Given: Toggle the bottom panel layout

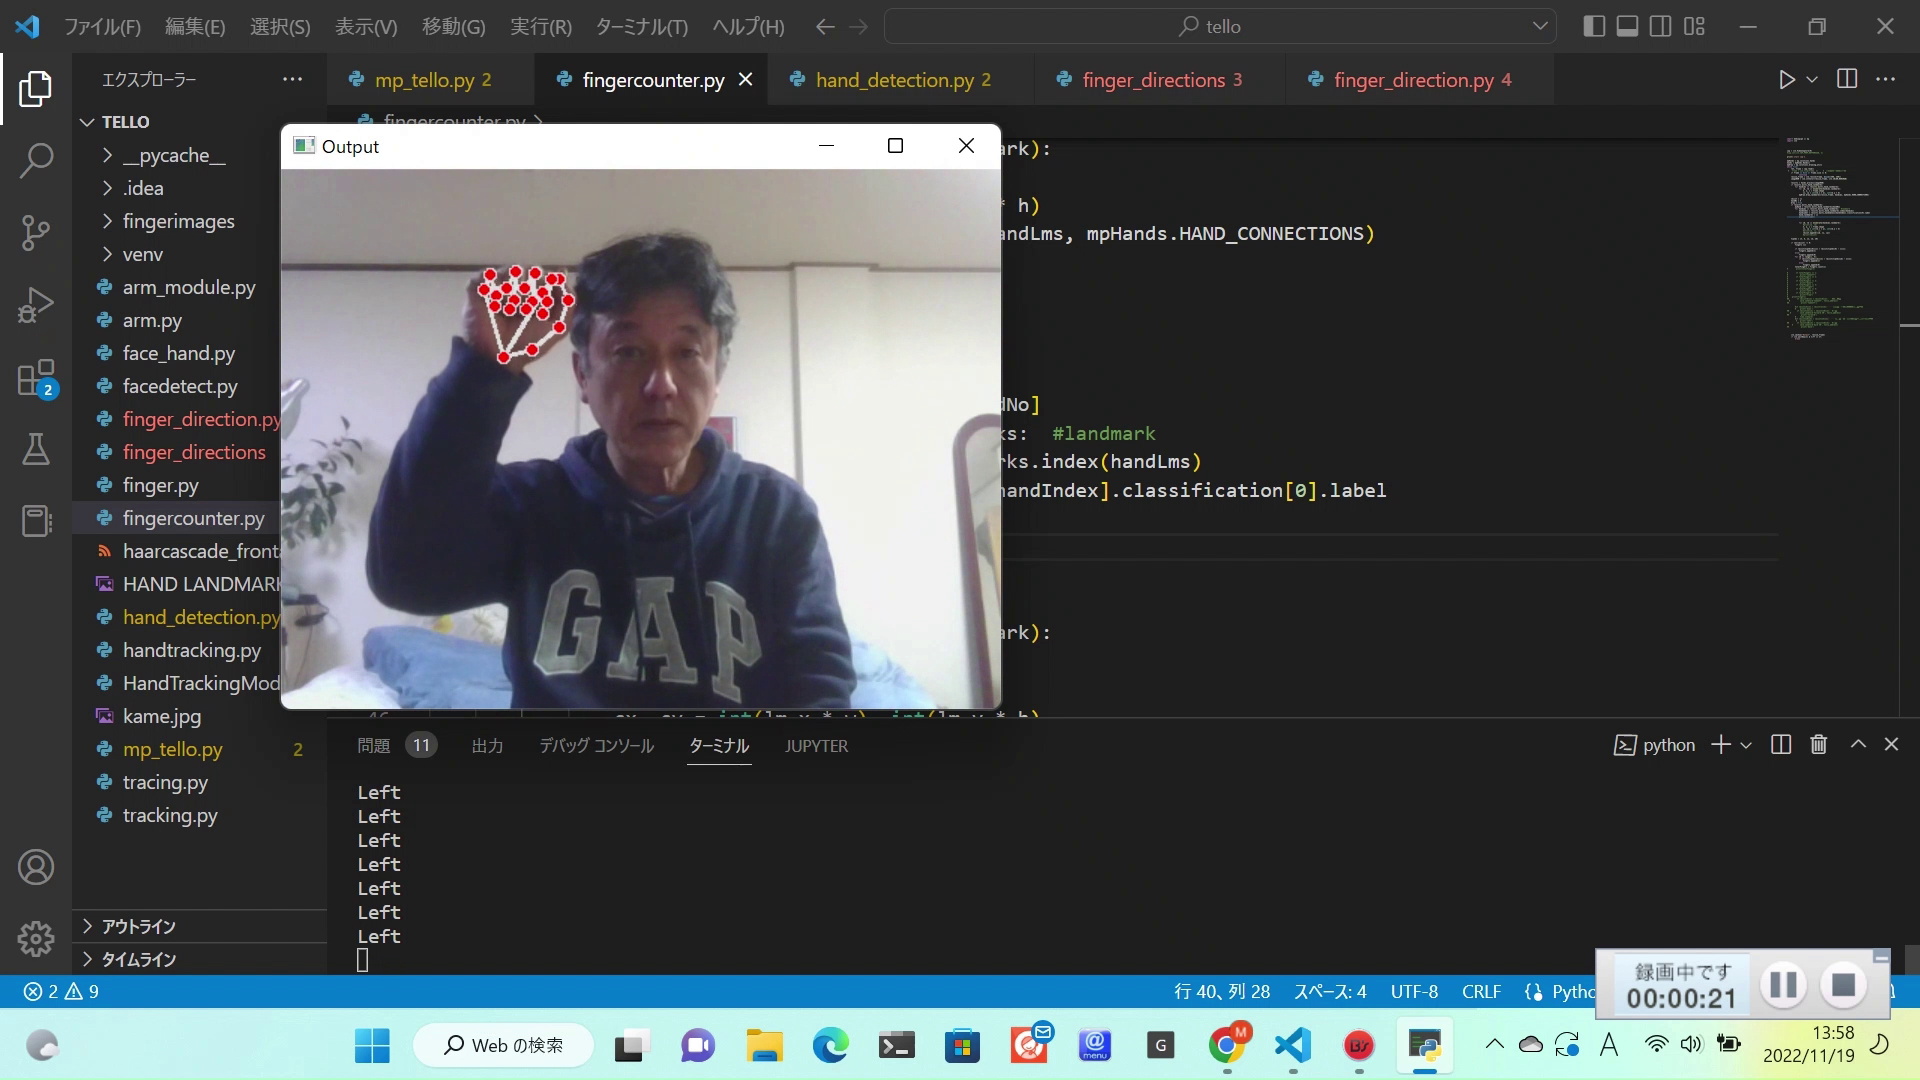Looking at the screenshot, I should [1627, 26].
